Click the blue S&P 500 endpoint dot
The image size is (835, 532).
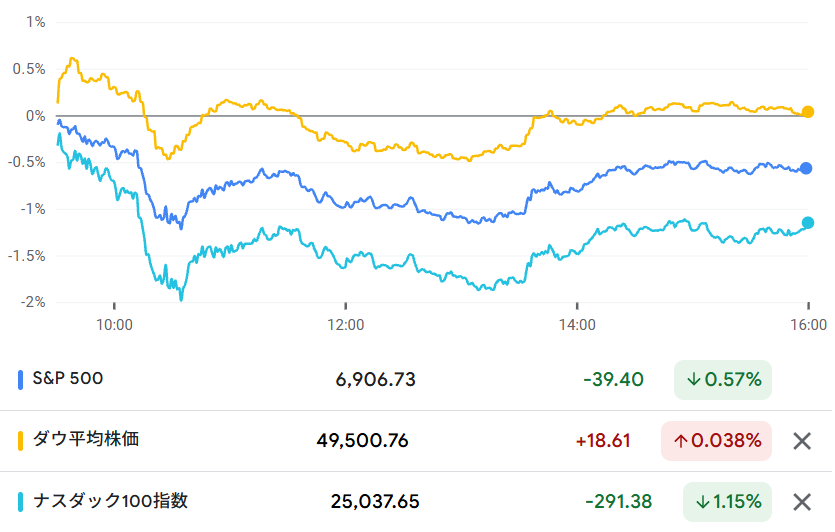pyautogui.click(x=807, y=168)
